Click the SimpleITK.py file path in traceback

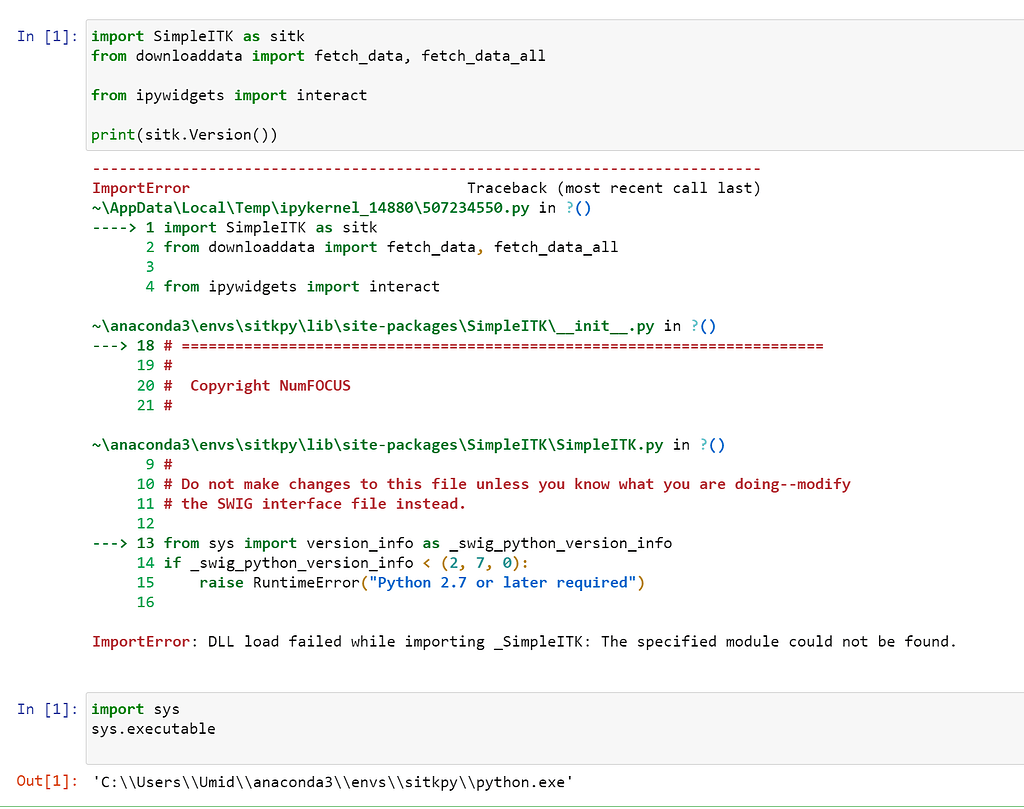tap(380, 445)
